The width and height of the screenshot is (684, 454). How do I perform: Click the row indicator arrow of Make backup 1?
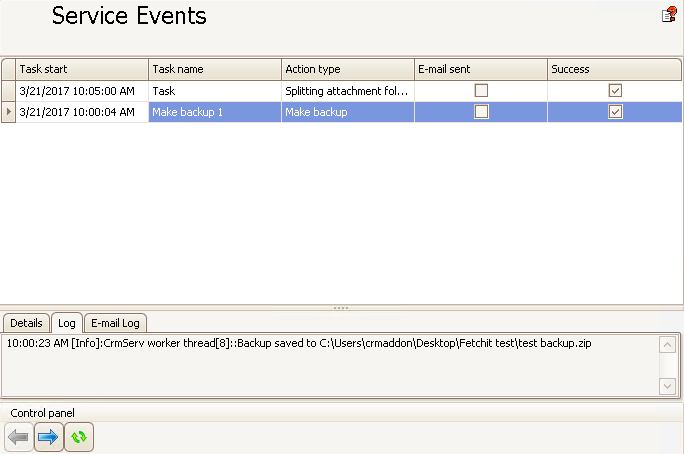[x=8, y=112]
